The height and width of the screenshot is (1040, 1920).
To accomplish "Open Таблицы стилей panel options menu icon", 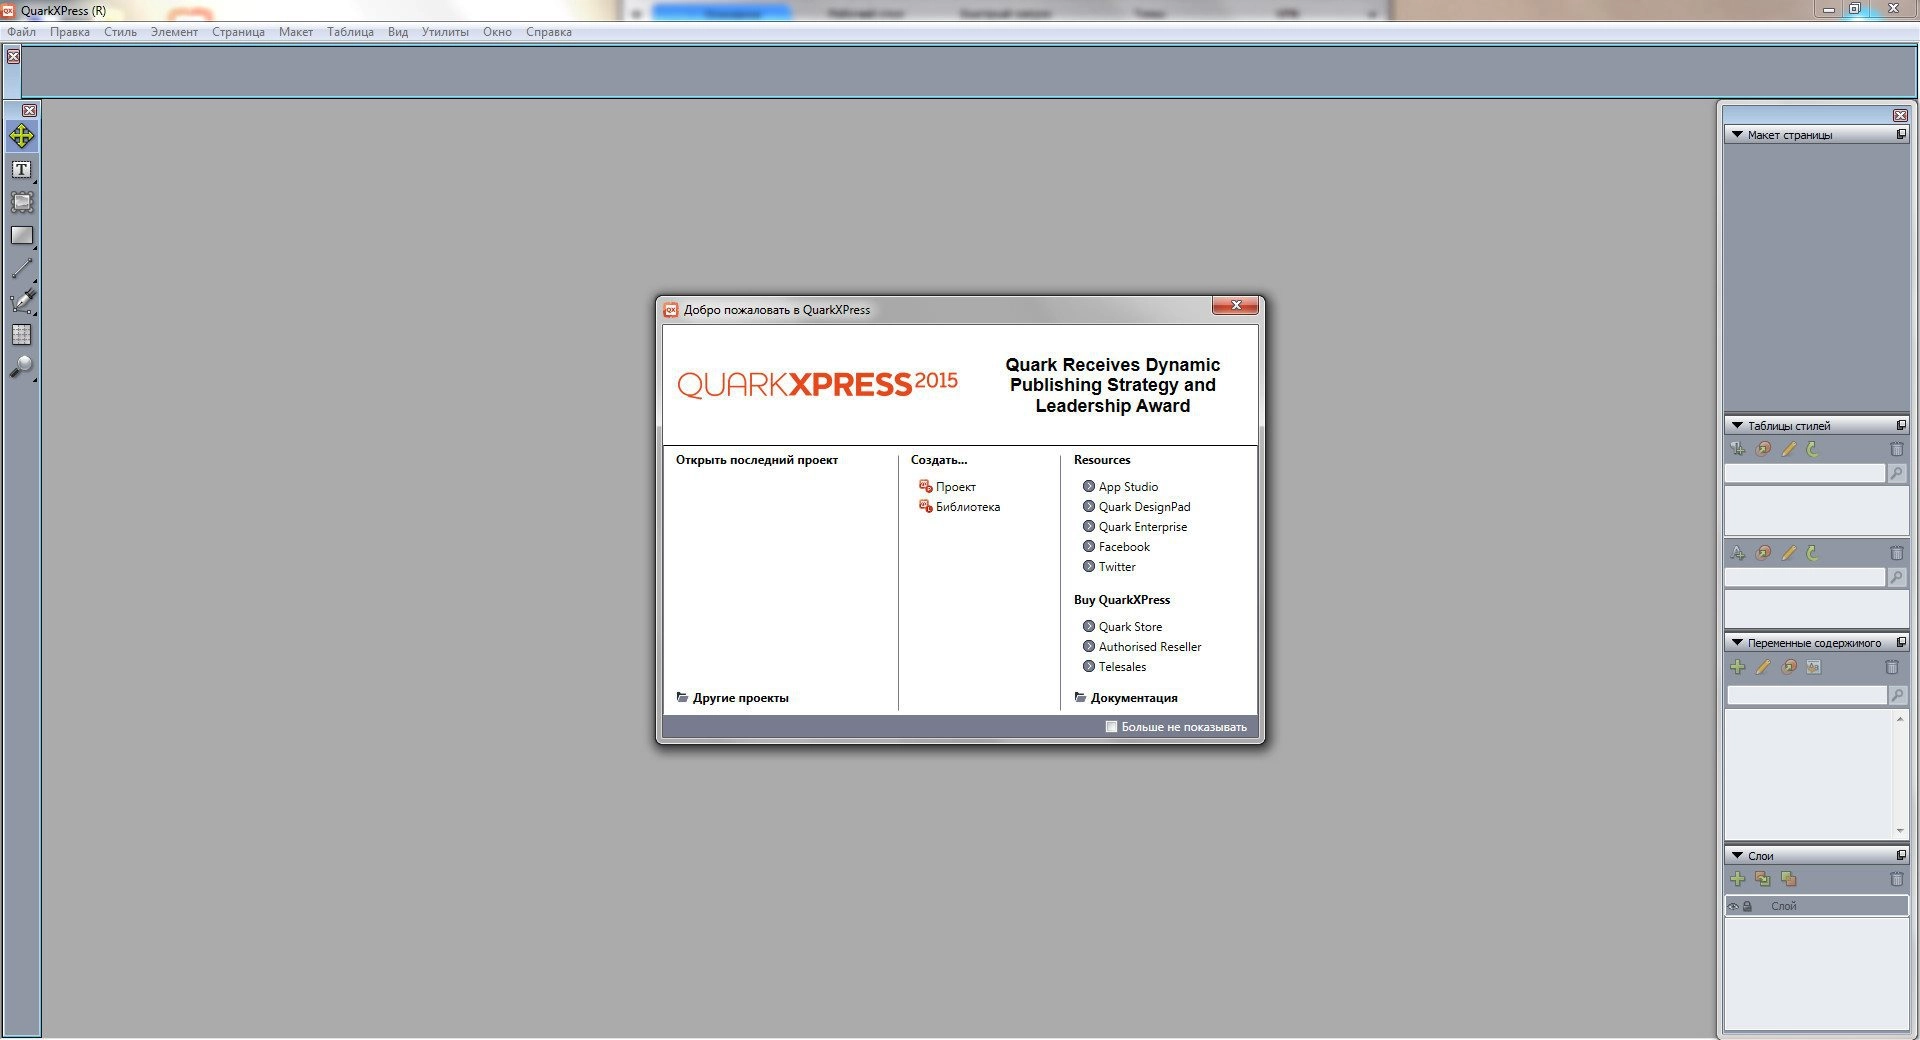I will [x=1901, y=425].
